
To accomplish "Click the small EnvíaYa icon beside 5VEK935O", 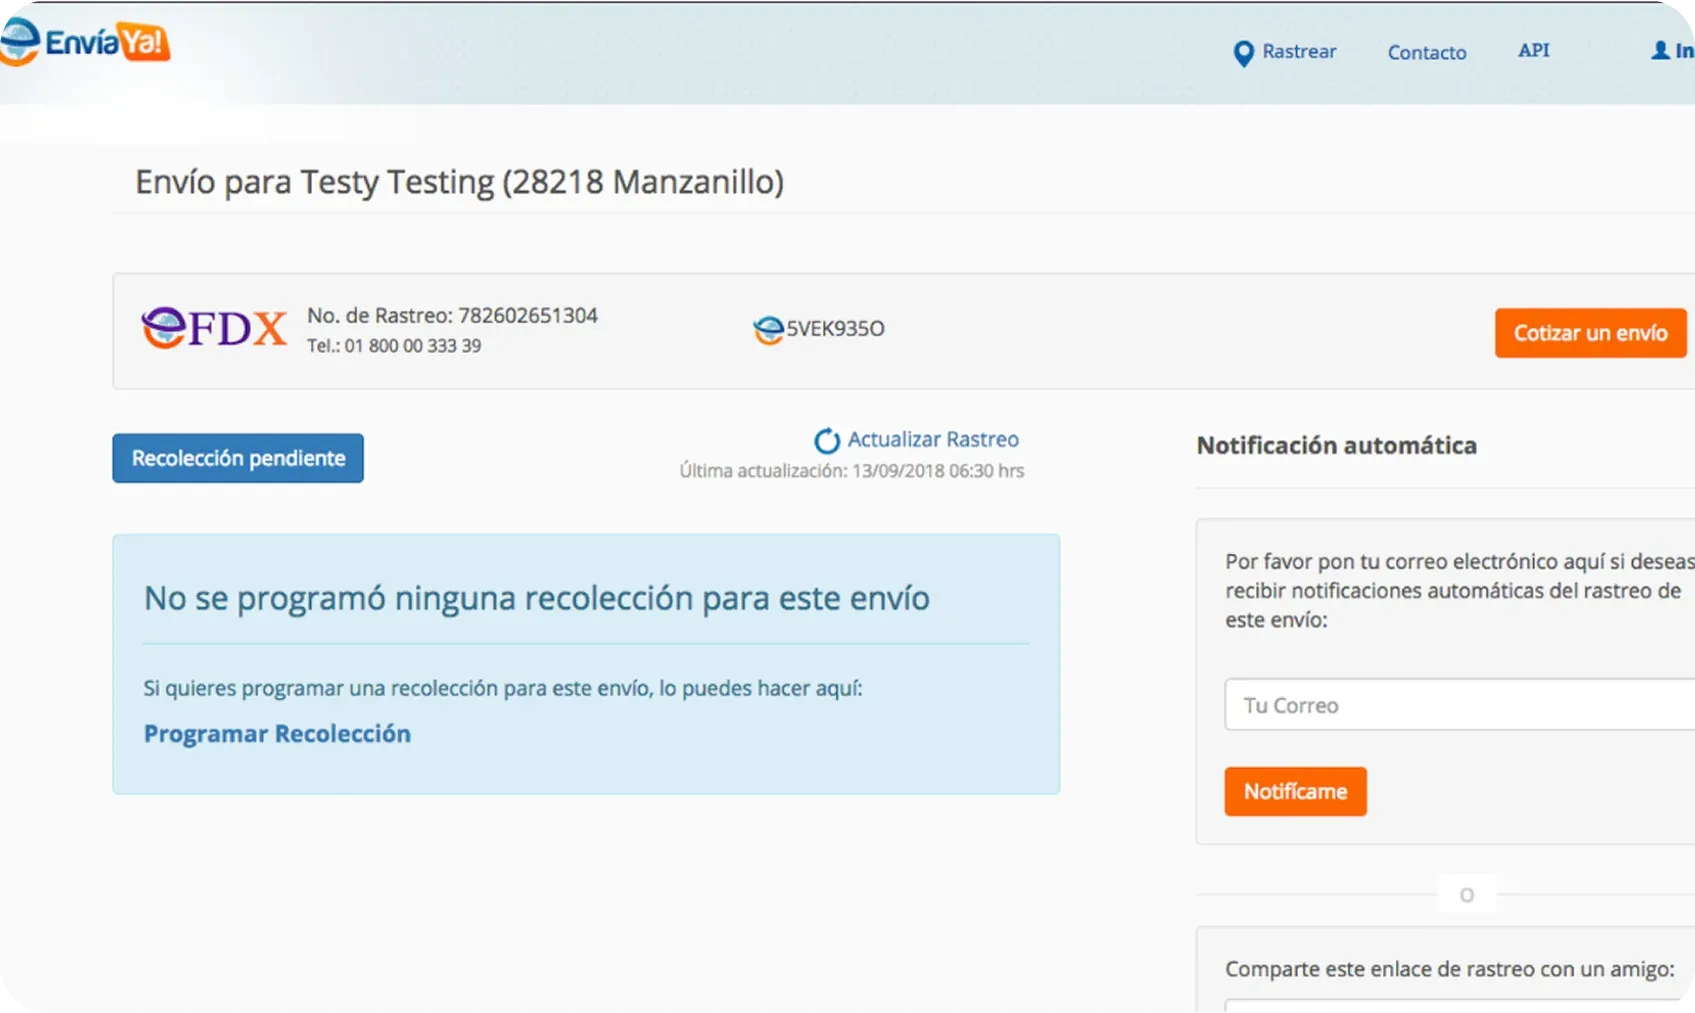I will (767, 330).
